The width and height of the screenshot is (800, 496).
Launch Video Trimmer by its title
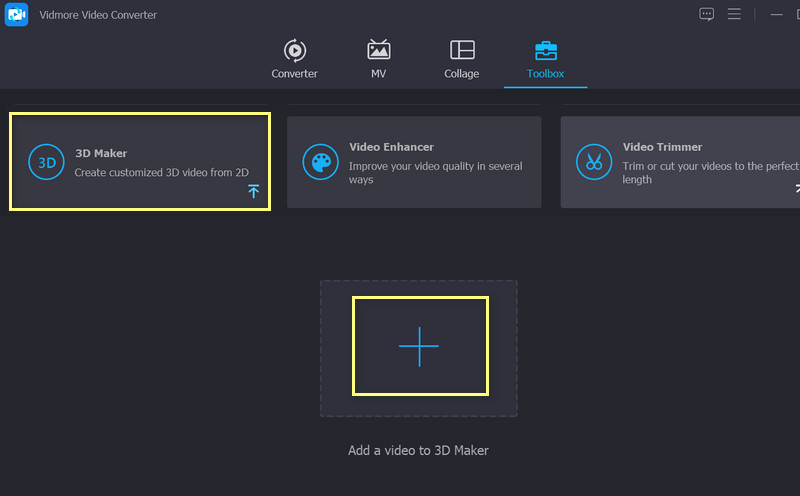pos(662,147)
